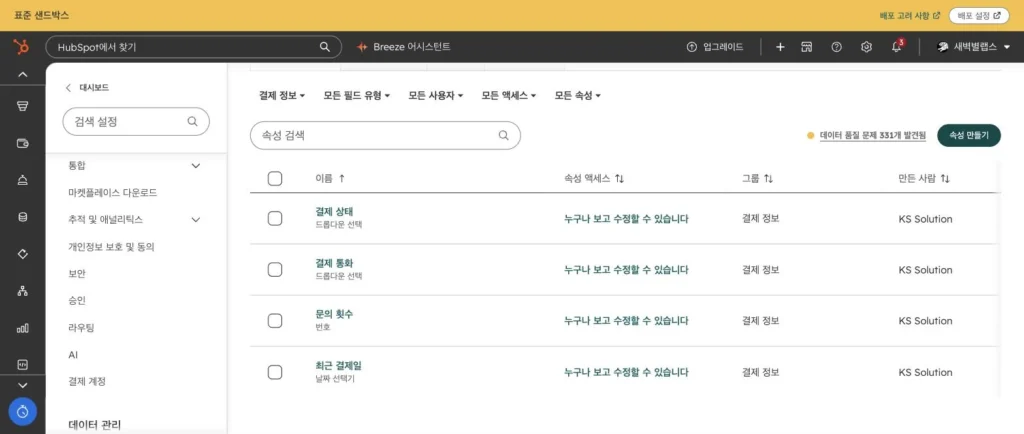Click the service bell icon in left rail
This screenshot has height=434, width=1024.
click(22, 181)
